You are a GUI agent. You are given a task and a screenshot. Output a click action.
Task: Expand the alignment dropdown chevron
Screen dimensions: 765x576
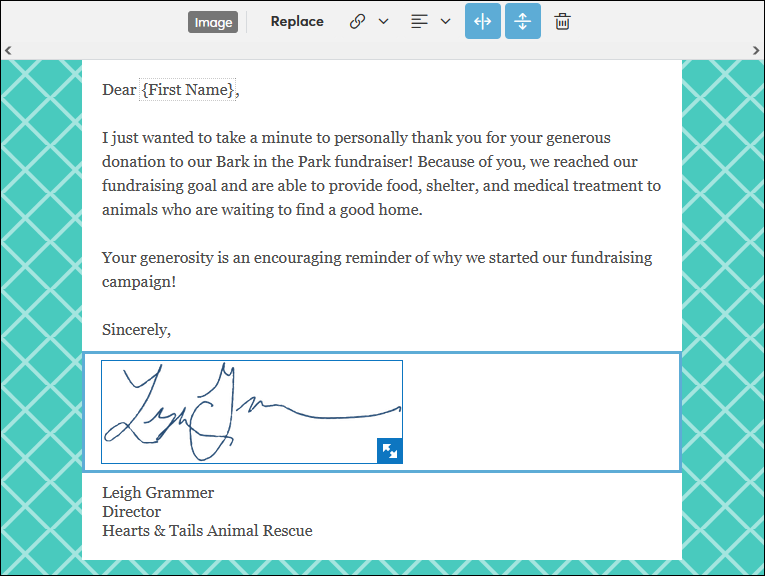click(446, 21)
